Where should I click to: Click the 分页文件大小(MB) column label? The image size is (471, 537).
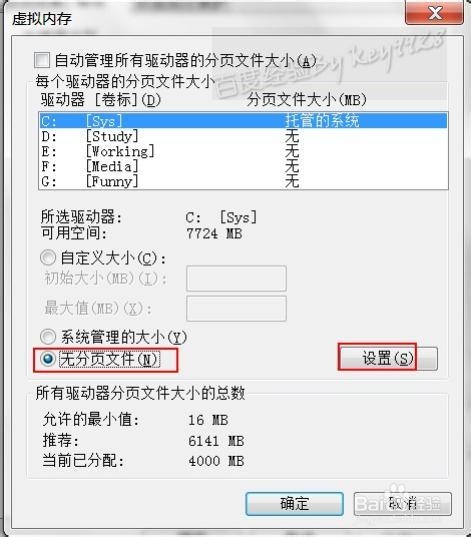click(307, 100)
